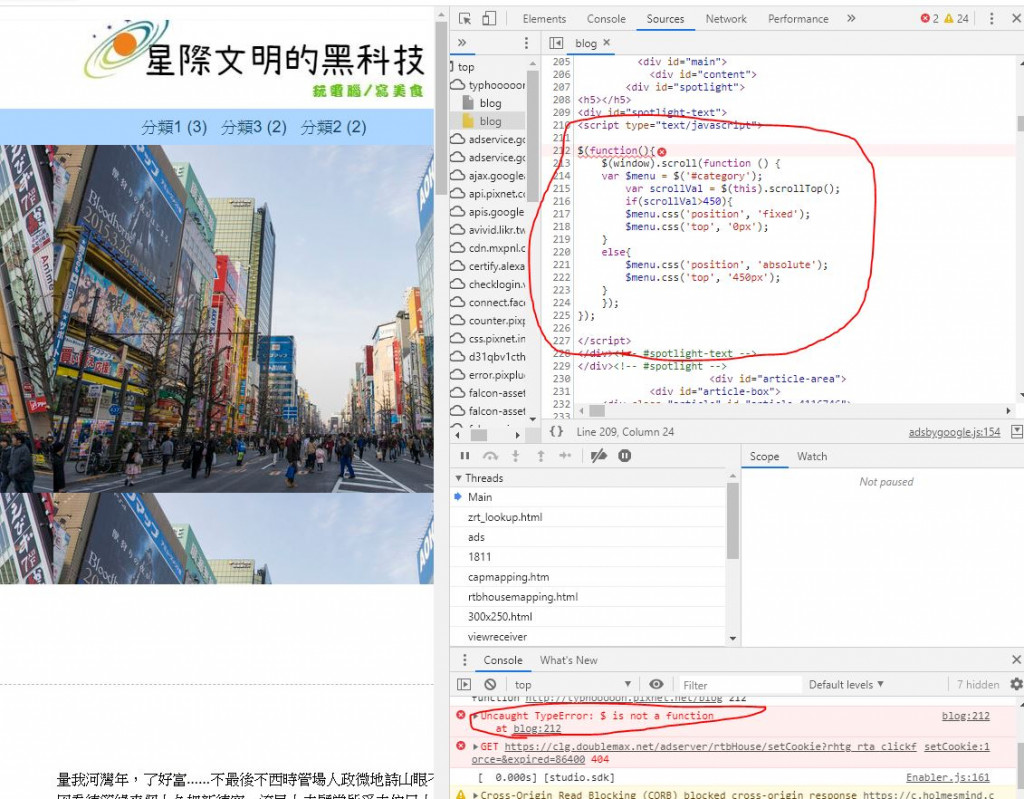Clear the console
This screenshot has height=799, width=1024.
tap(490, 684)
